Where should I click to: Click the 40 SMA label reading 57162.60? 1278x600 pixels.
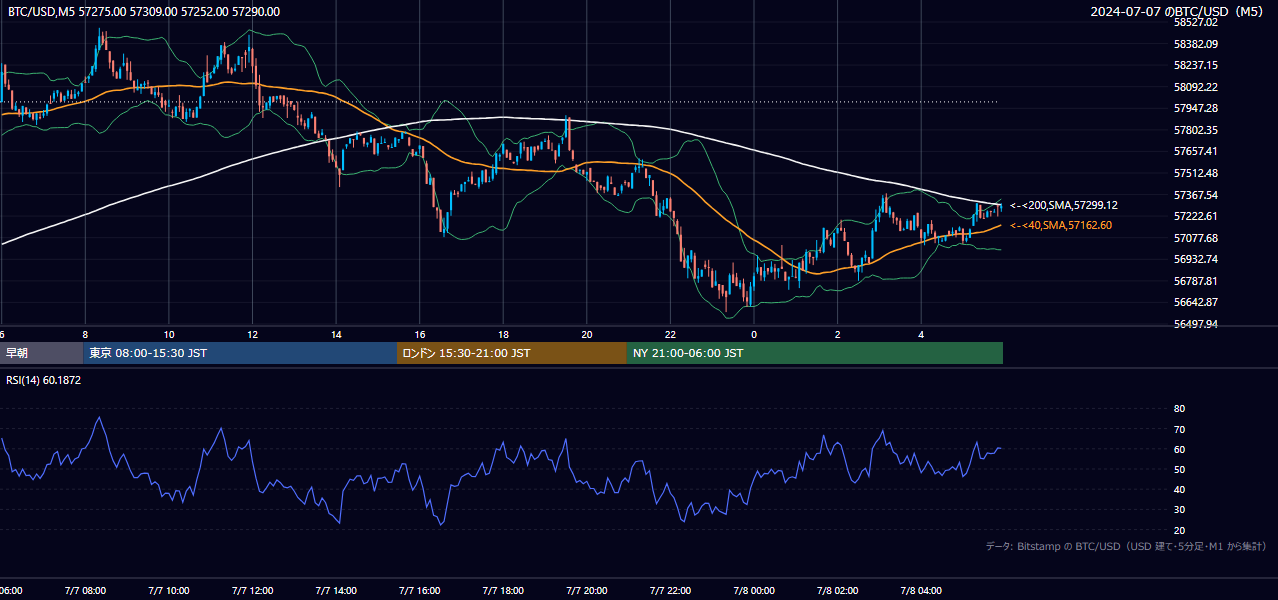(1061, 225)
